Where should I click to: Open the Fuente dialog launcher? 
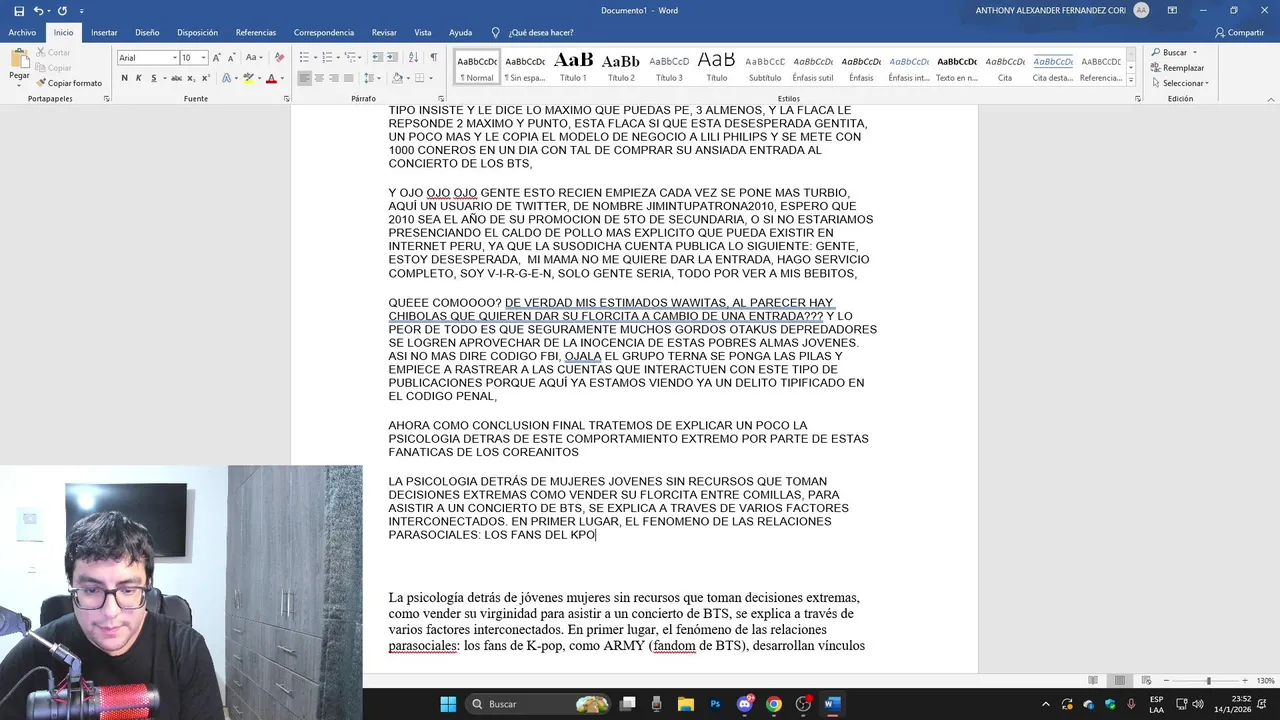pos(287,99)
